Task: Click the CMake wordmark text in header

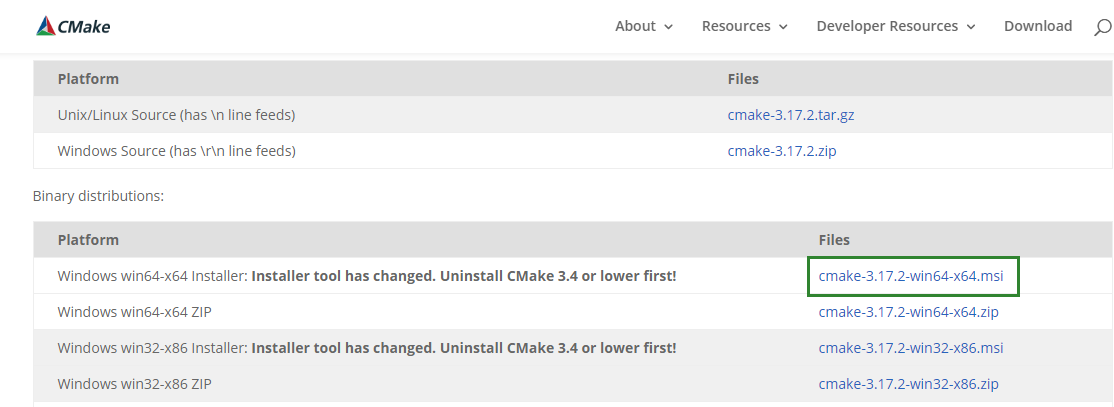Action: coord(84,27)
